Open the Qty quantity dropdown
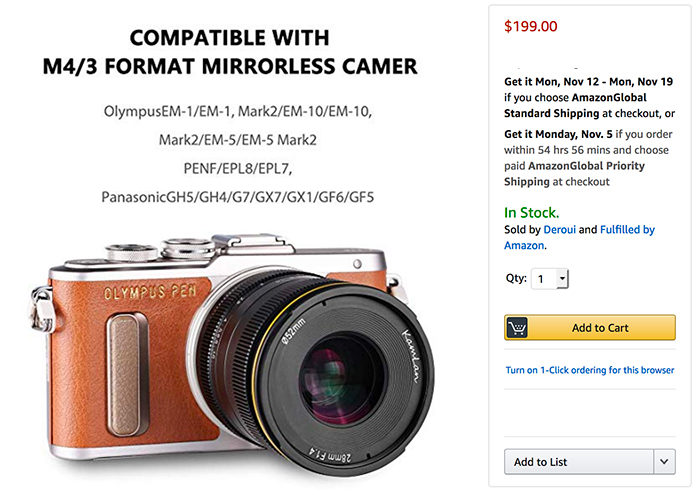Image resolution: width=700 pixels, height=495 pixels. tap(550, 279)
